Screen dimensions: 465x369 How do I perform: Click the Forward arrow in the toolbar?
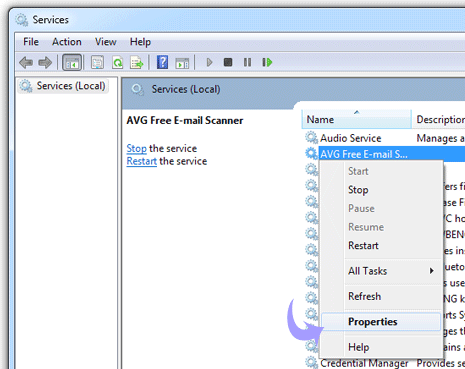(x=45, y=62)
